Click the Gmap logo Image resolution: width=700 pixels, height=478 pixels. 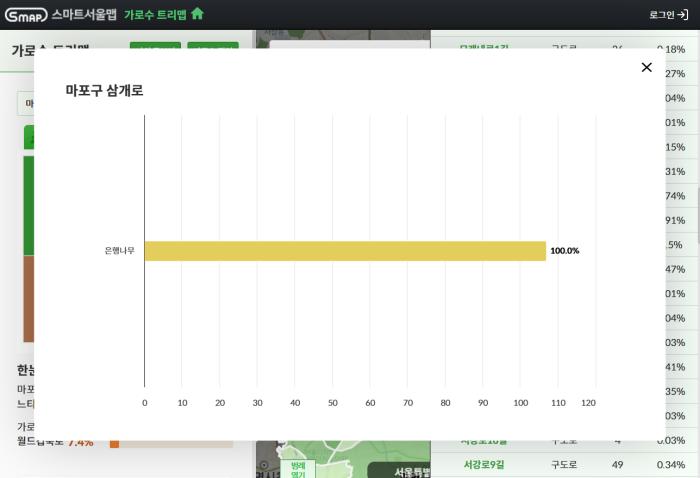(x=25, y=14)
